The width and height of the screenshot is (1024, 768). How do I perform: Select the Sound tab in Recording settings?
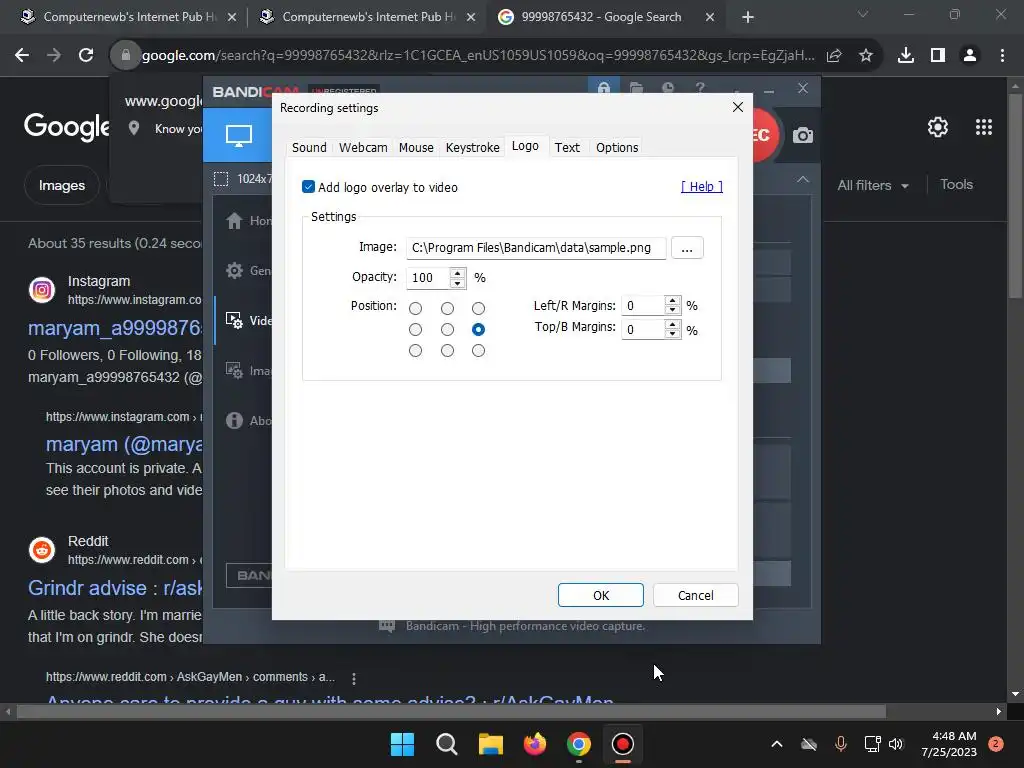click(309, 148)
